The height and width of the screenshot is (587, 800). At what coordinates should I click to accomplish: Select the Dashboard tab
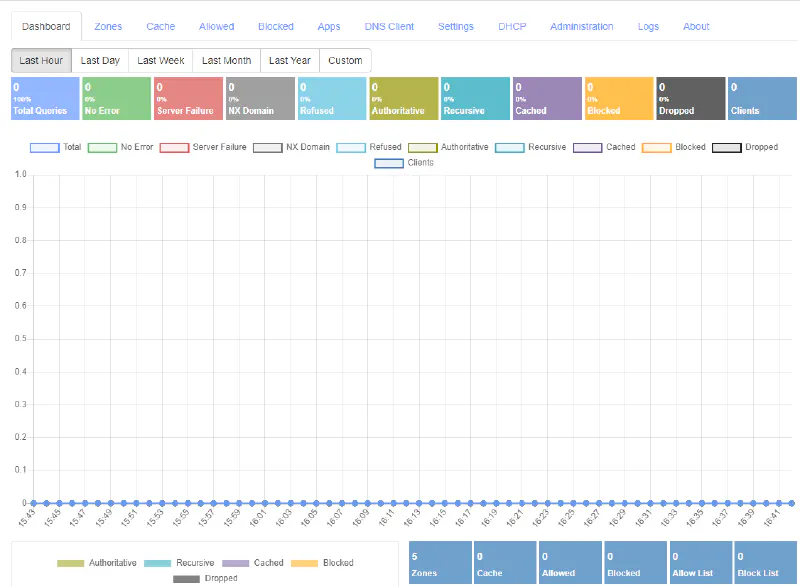(x=46, y=27)
